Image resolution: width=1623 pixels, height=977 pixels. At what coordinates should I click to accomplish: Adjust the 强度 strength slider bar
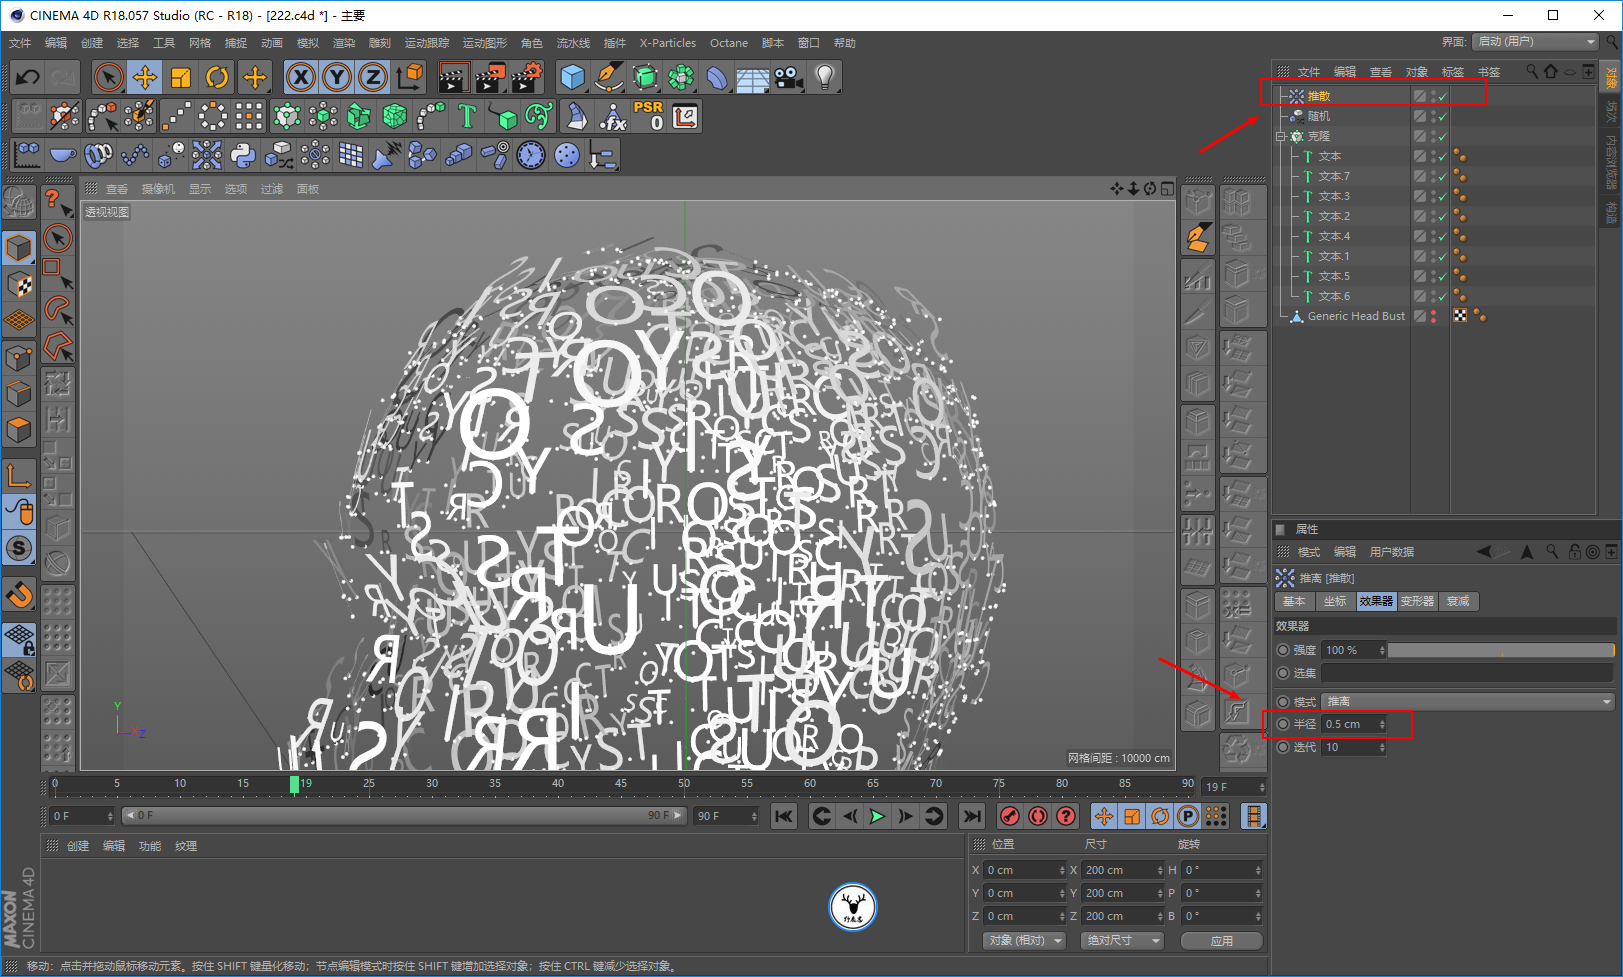1500,650
